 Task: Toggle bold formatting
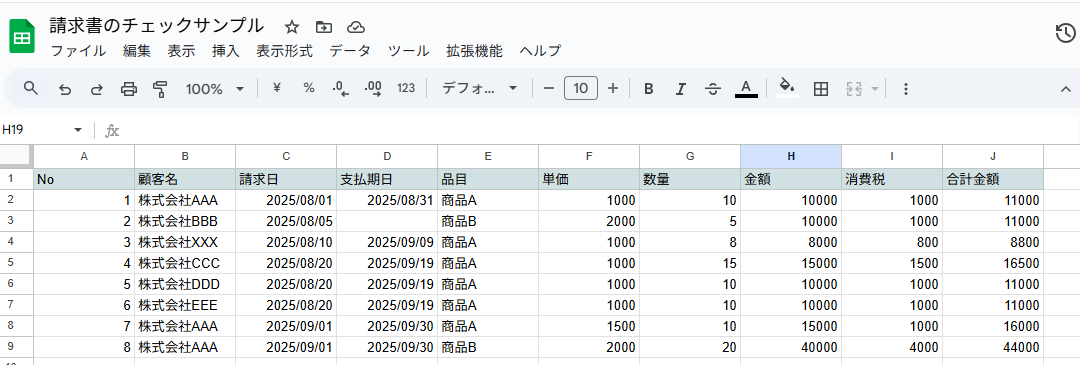(x=648, y=88)
